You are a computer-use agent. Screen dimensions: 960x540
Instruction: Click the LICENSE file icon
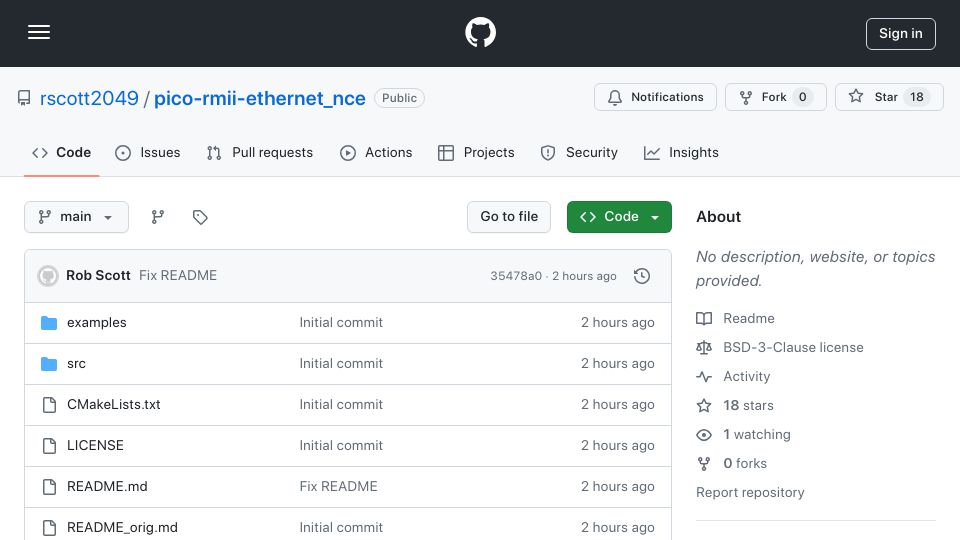49,446
